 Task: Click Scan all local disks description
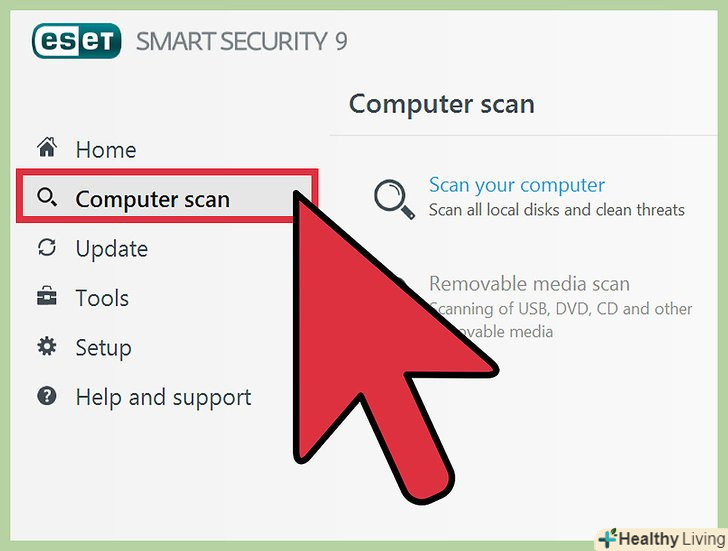[x=557, y=210]
